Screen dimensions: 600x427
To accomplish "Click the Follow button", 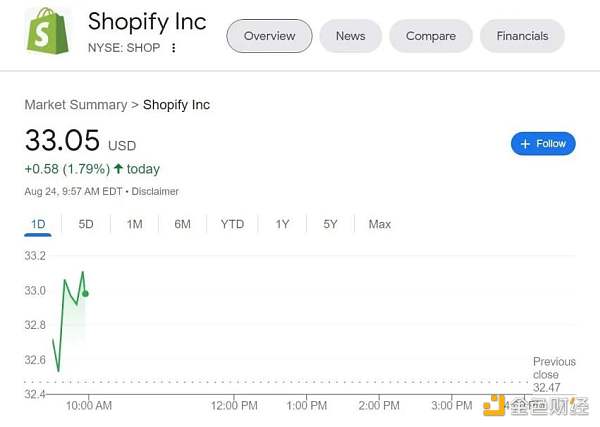I will pos(543,144).
